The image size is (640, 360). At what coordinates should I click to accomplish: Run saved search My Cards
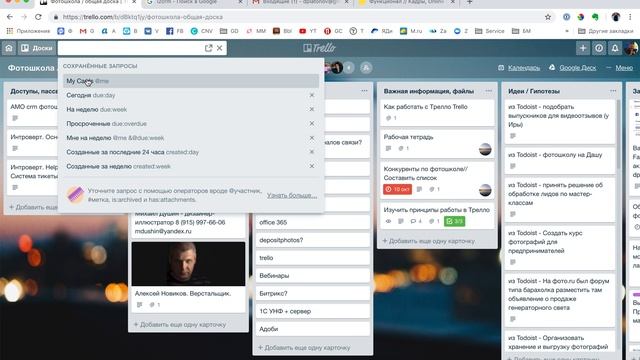coord(191,81)
